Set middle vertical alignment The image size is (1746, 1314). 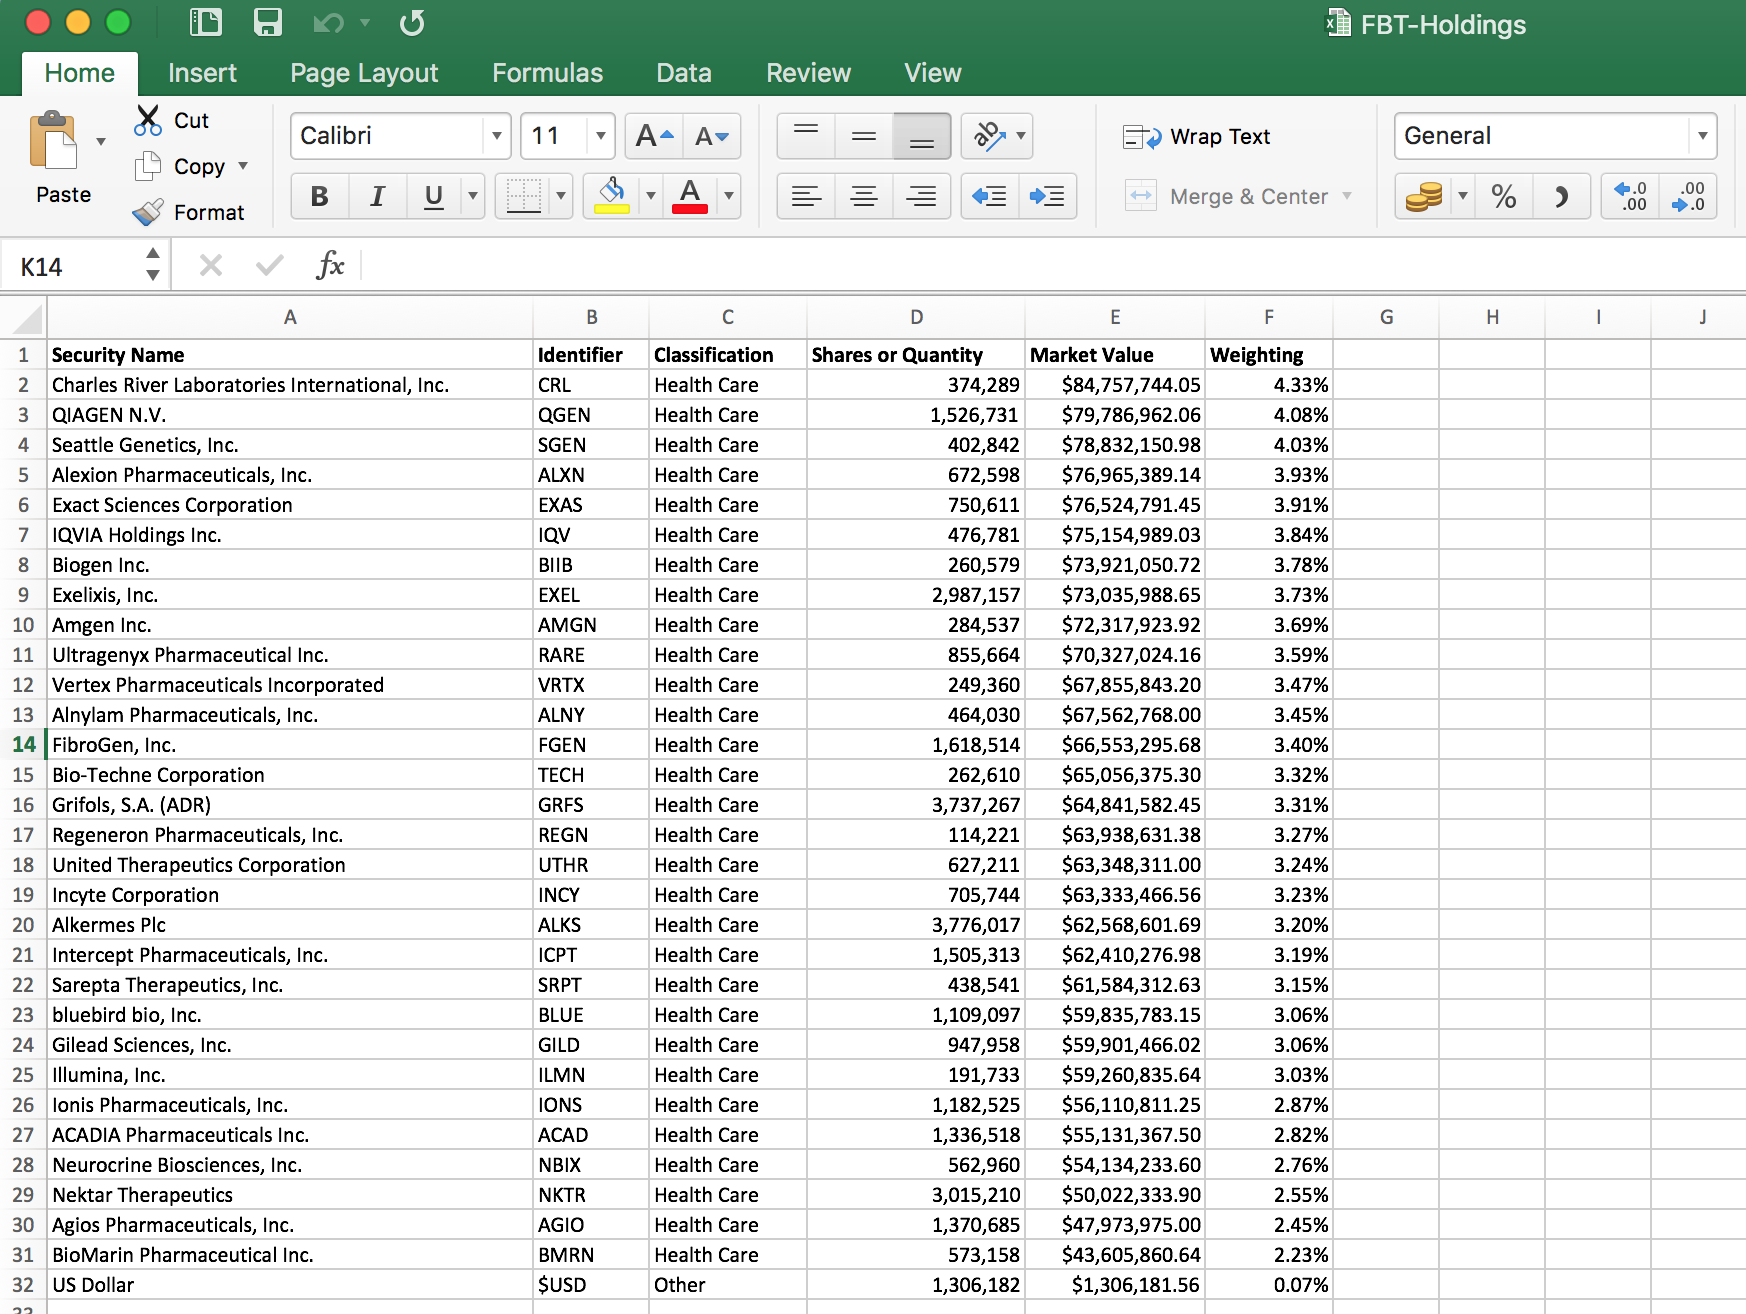tap(864, 136)
